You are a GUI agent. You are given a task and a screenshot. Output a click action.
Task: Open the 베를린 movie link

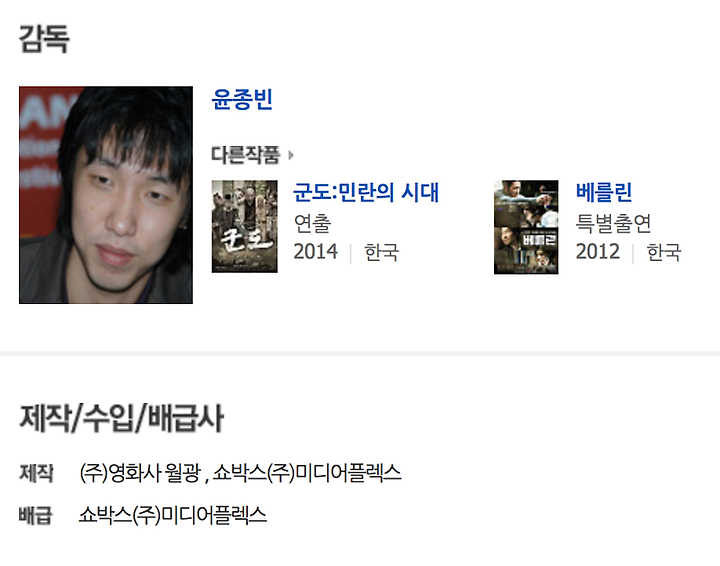(604, 192)
